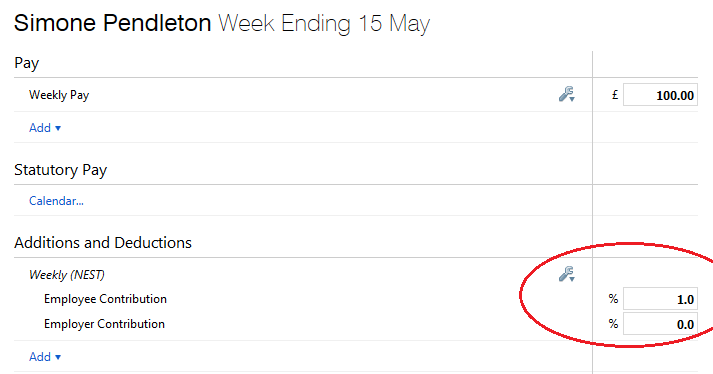Select the Additions and Deductions heading

103,243
